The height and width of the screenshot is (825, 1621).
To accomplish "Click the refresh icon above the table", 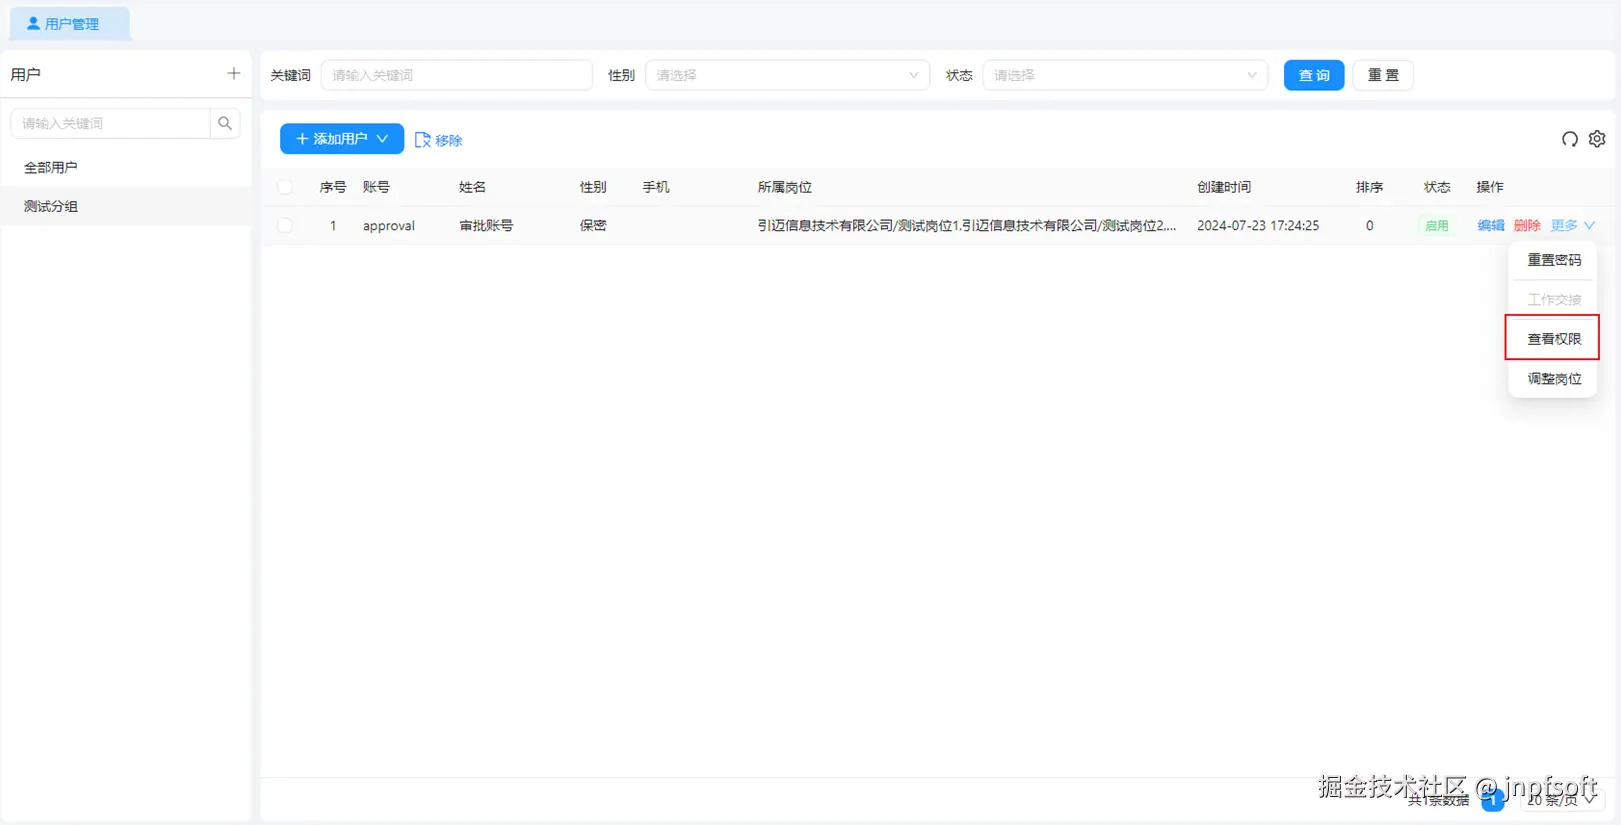I will click(1570, 139).
